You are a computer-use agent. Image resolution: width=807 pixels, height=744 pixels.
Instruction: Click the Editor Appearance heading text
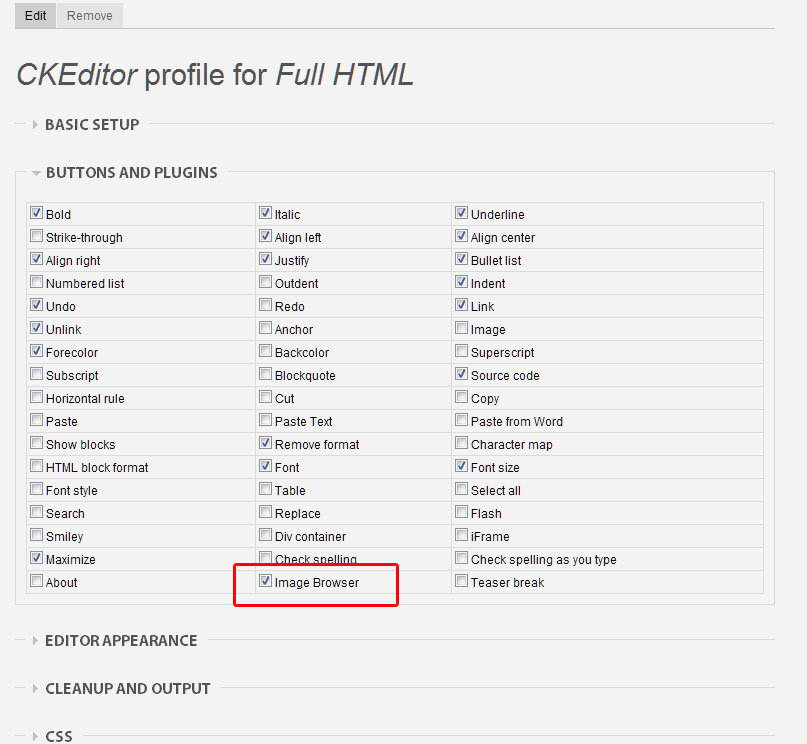[121, 641]
